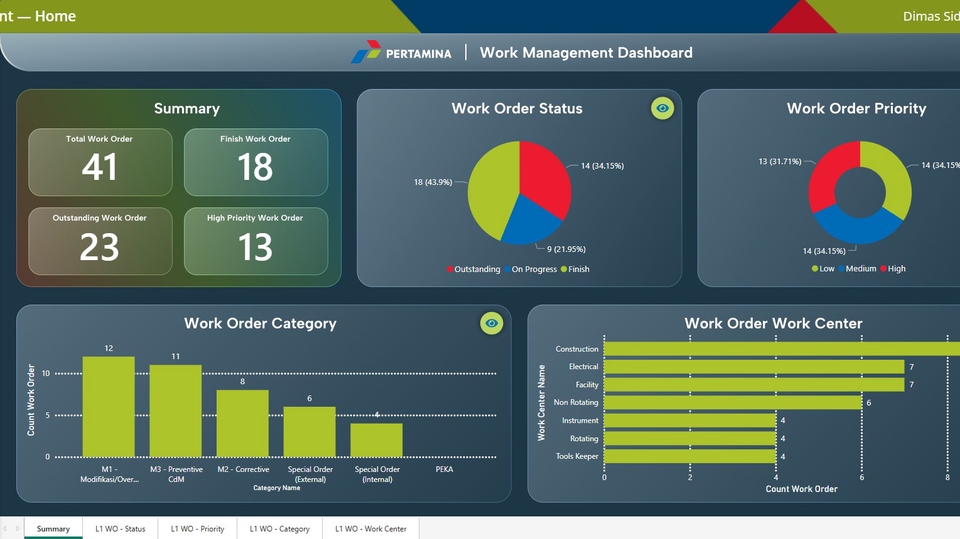Click the Total Work Order card

(x=100, y=161)
